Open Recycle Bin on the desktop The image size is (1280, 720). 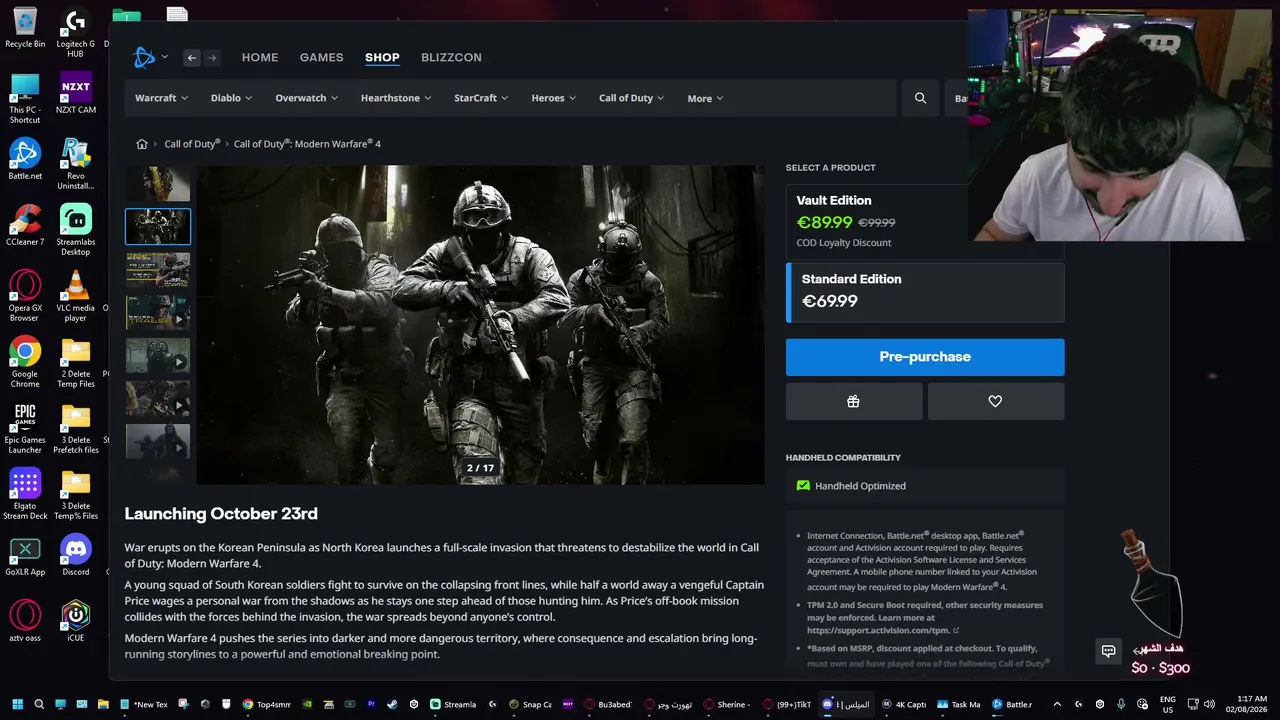pos(25,29)
